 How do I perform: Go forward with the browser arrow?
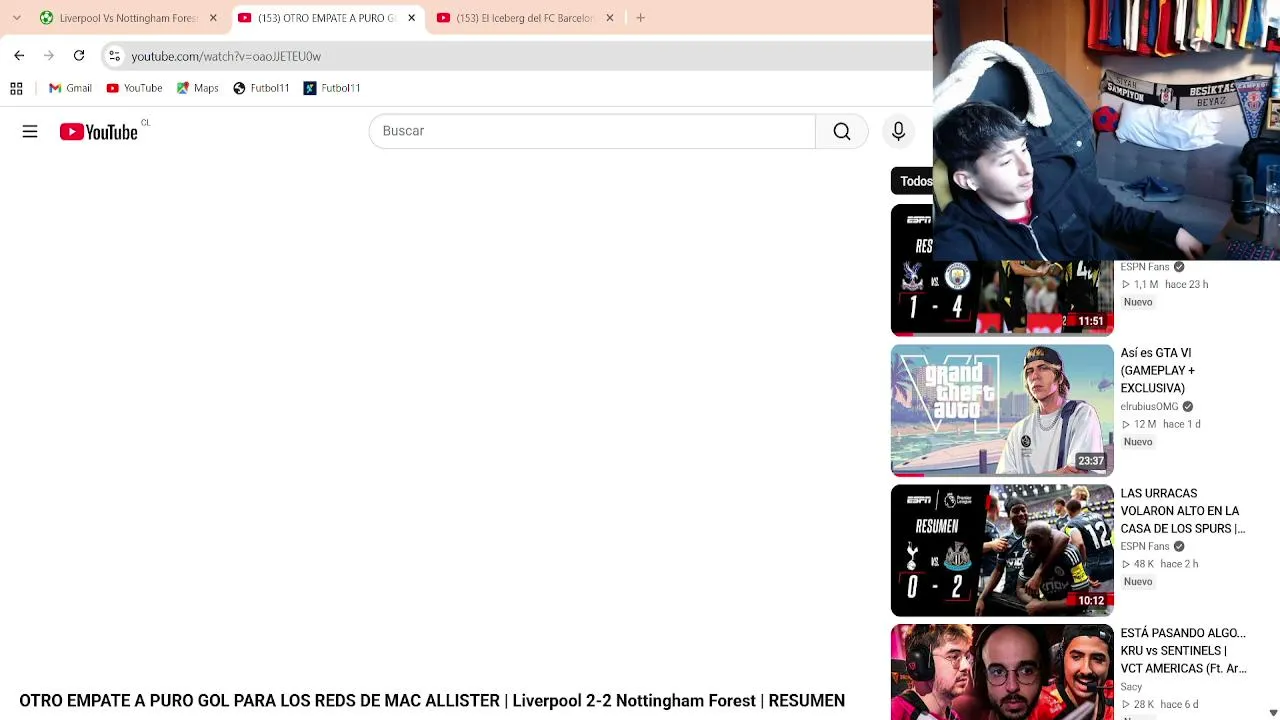[x=49, y=56]
